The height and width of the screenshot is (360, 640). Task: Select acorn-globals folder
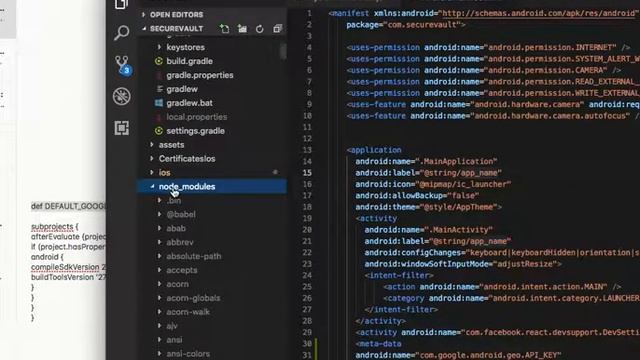pos(193,298)
